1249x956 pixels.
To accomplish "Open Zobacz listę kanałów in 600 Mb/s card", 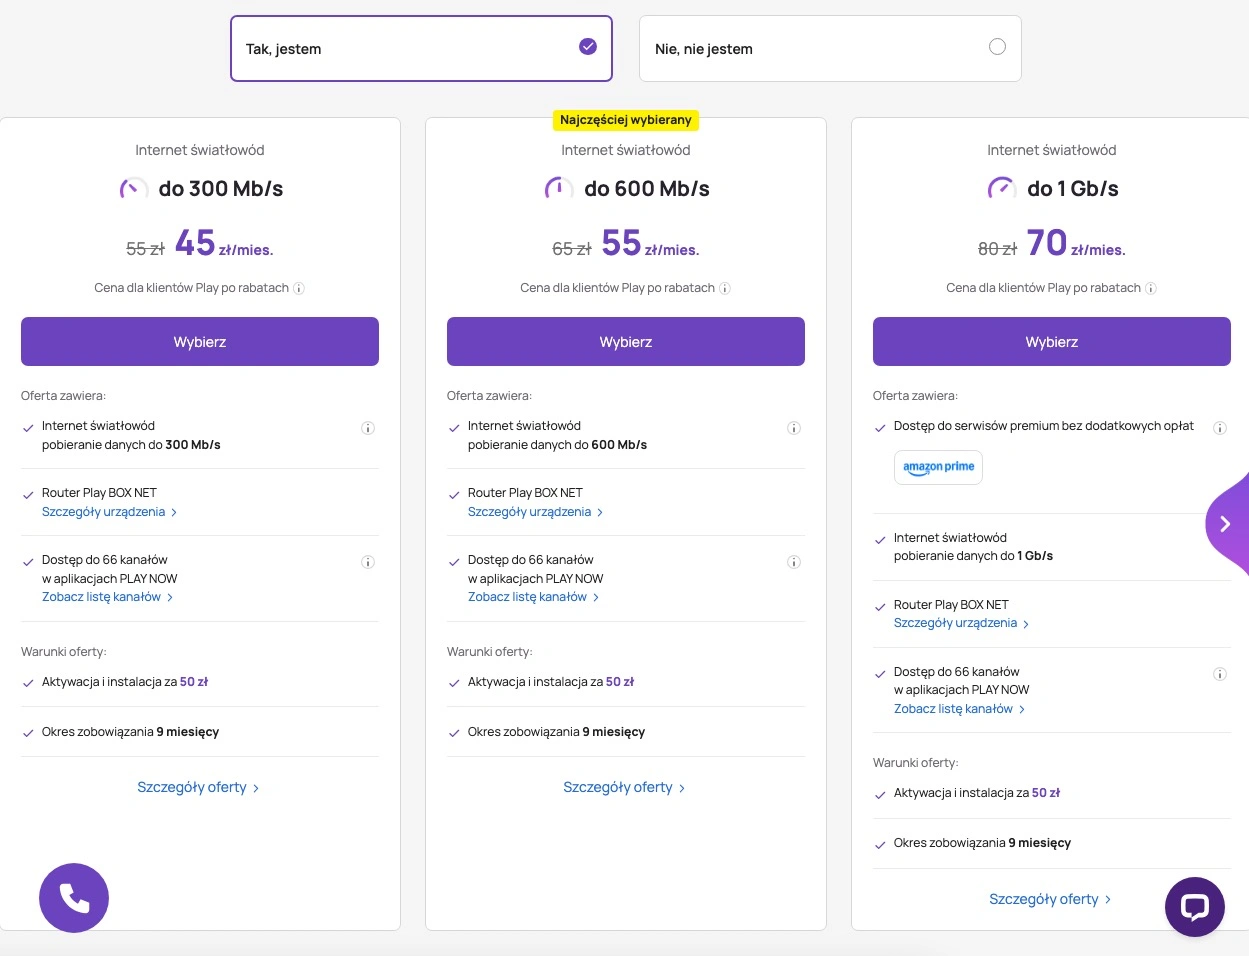I will 534,597.
